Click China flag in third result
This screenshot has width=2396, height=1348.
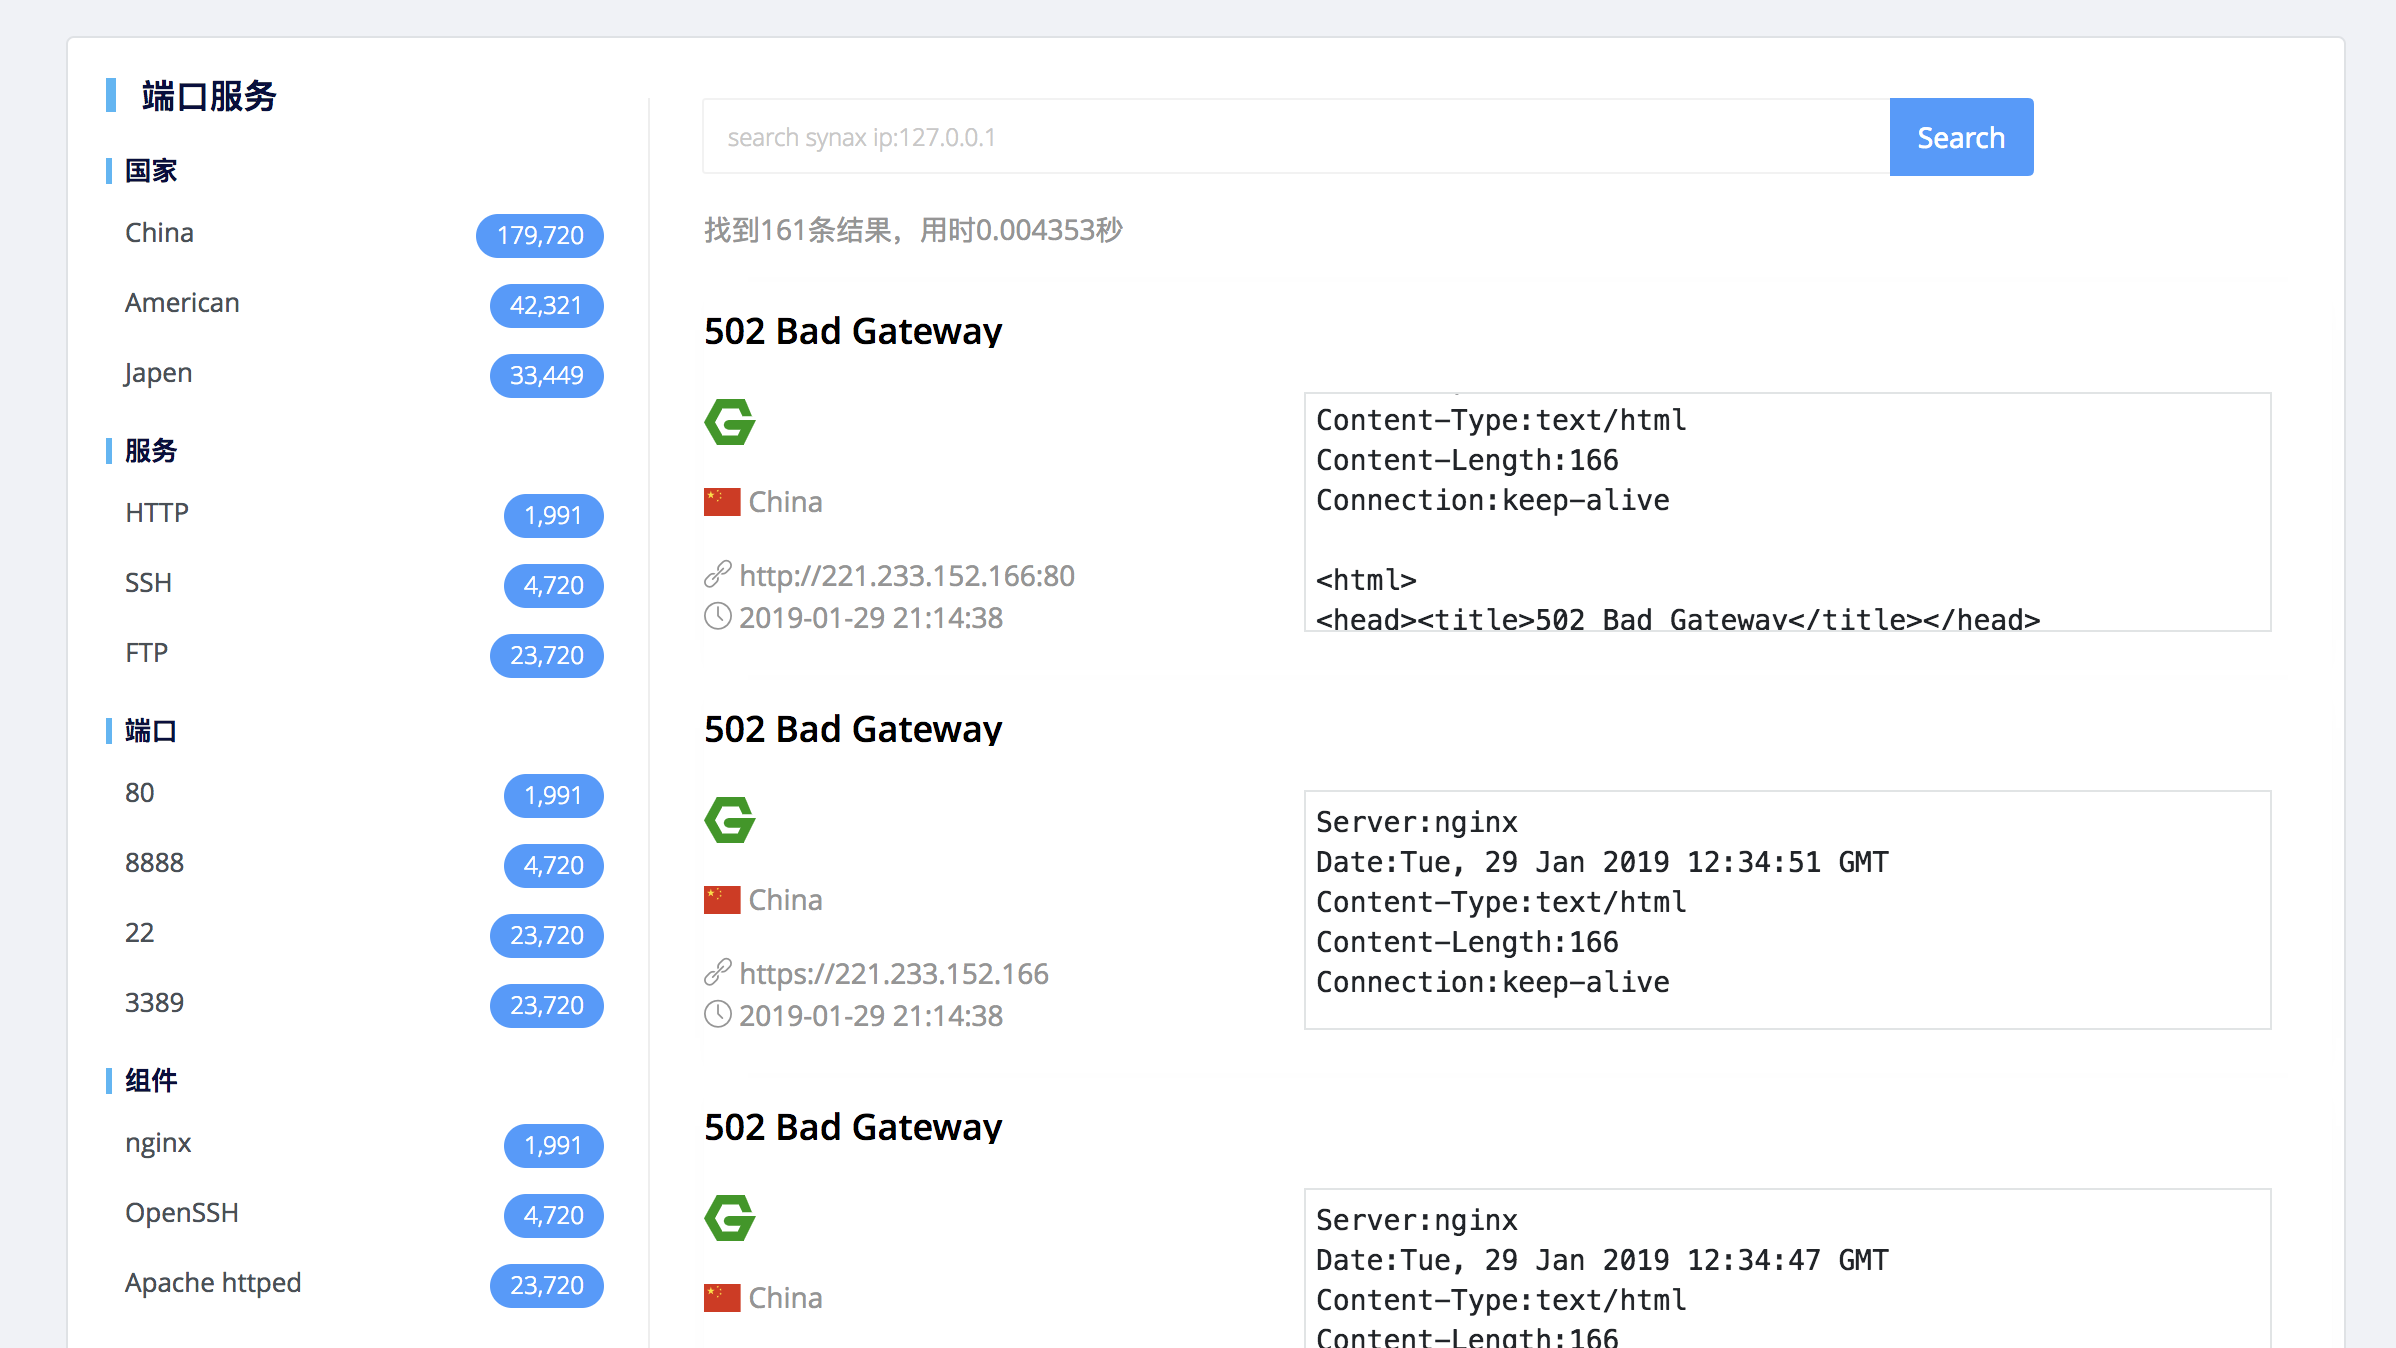[x=722, y=1298]
